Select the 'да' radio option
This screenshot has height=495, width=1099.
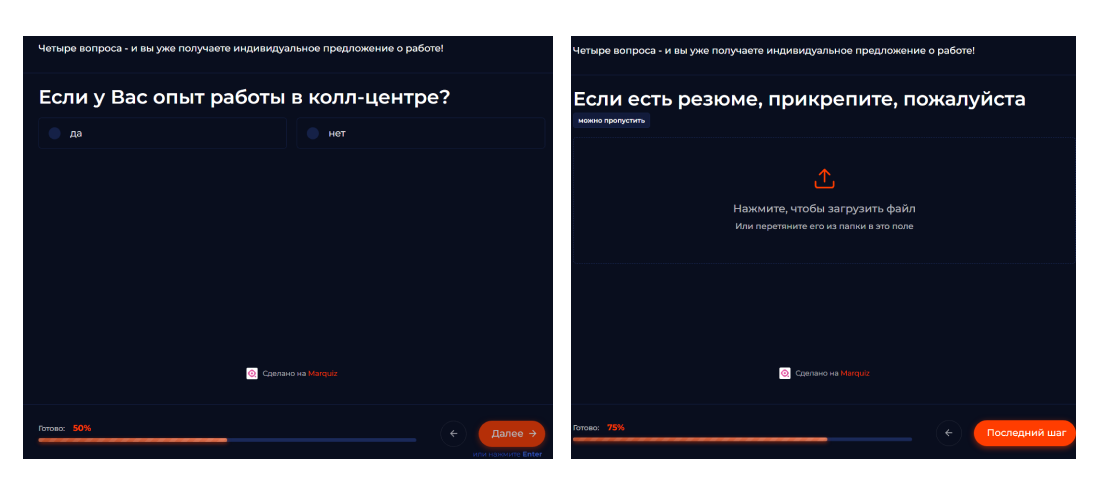[163, 133]
